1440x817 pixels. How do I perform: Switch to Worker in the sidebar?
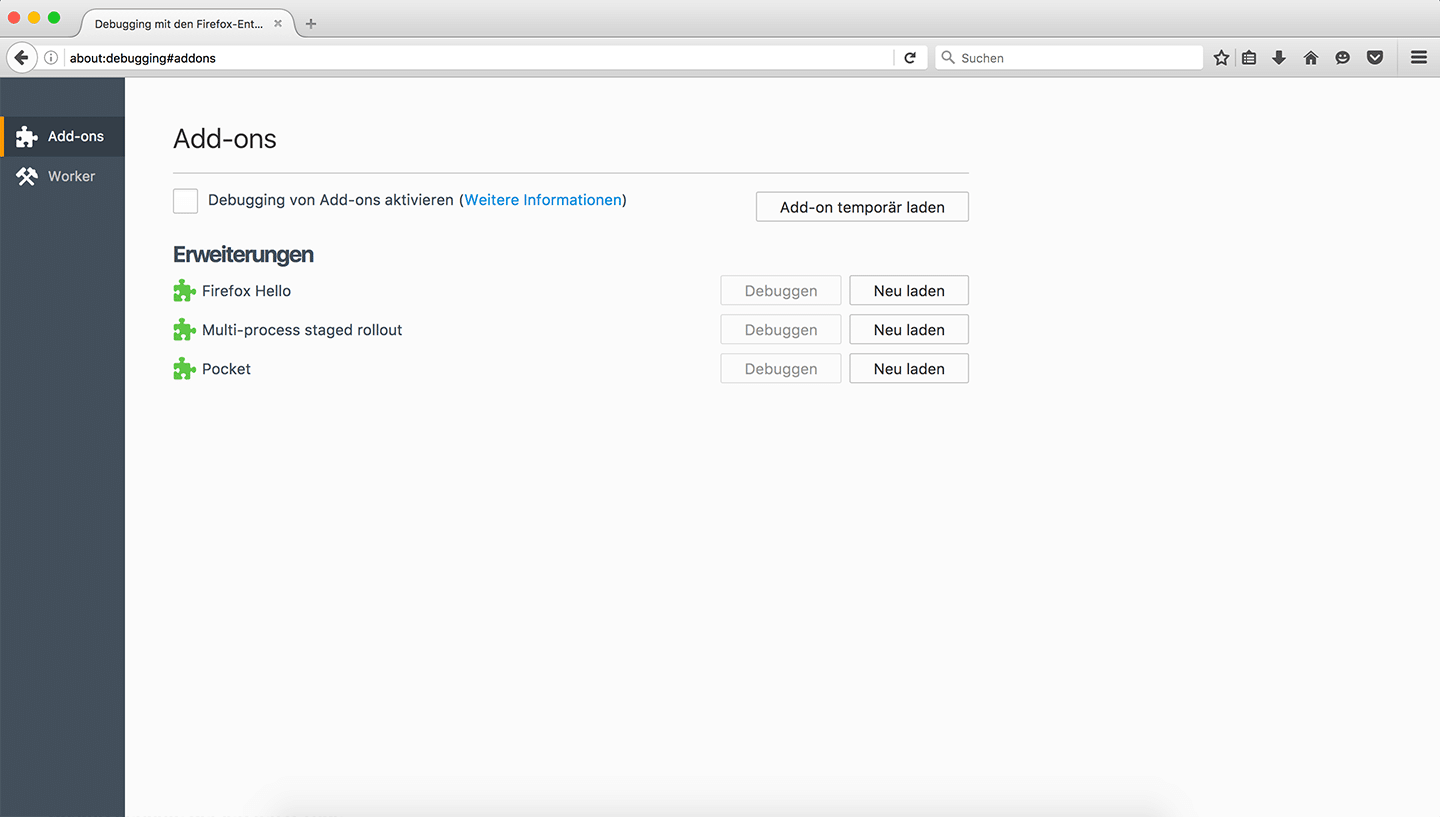point(62,176)
